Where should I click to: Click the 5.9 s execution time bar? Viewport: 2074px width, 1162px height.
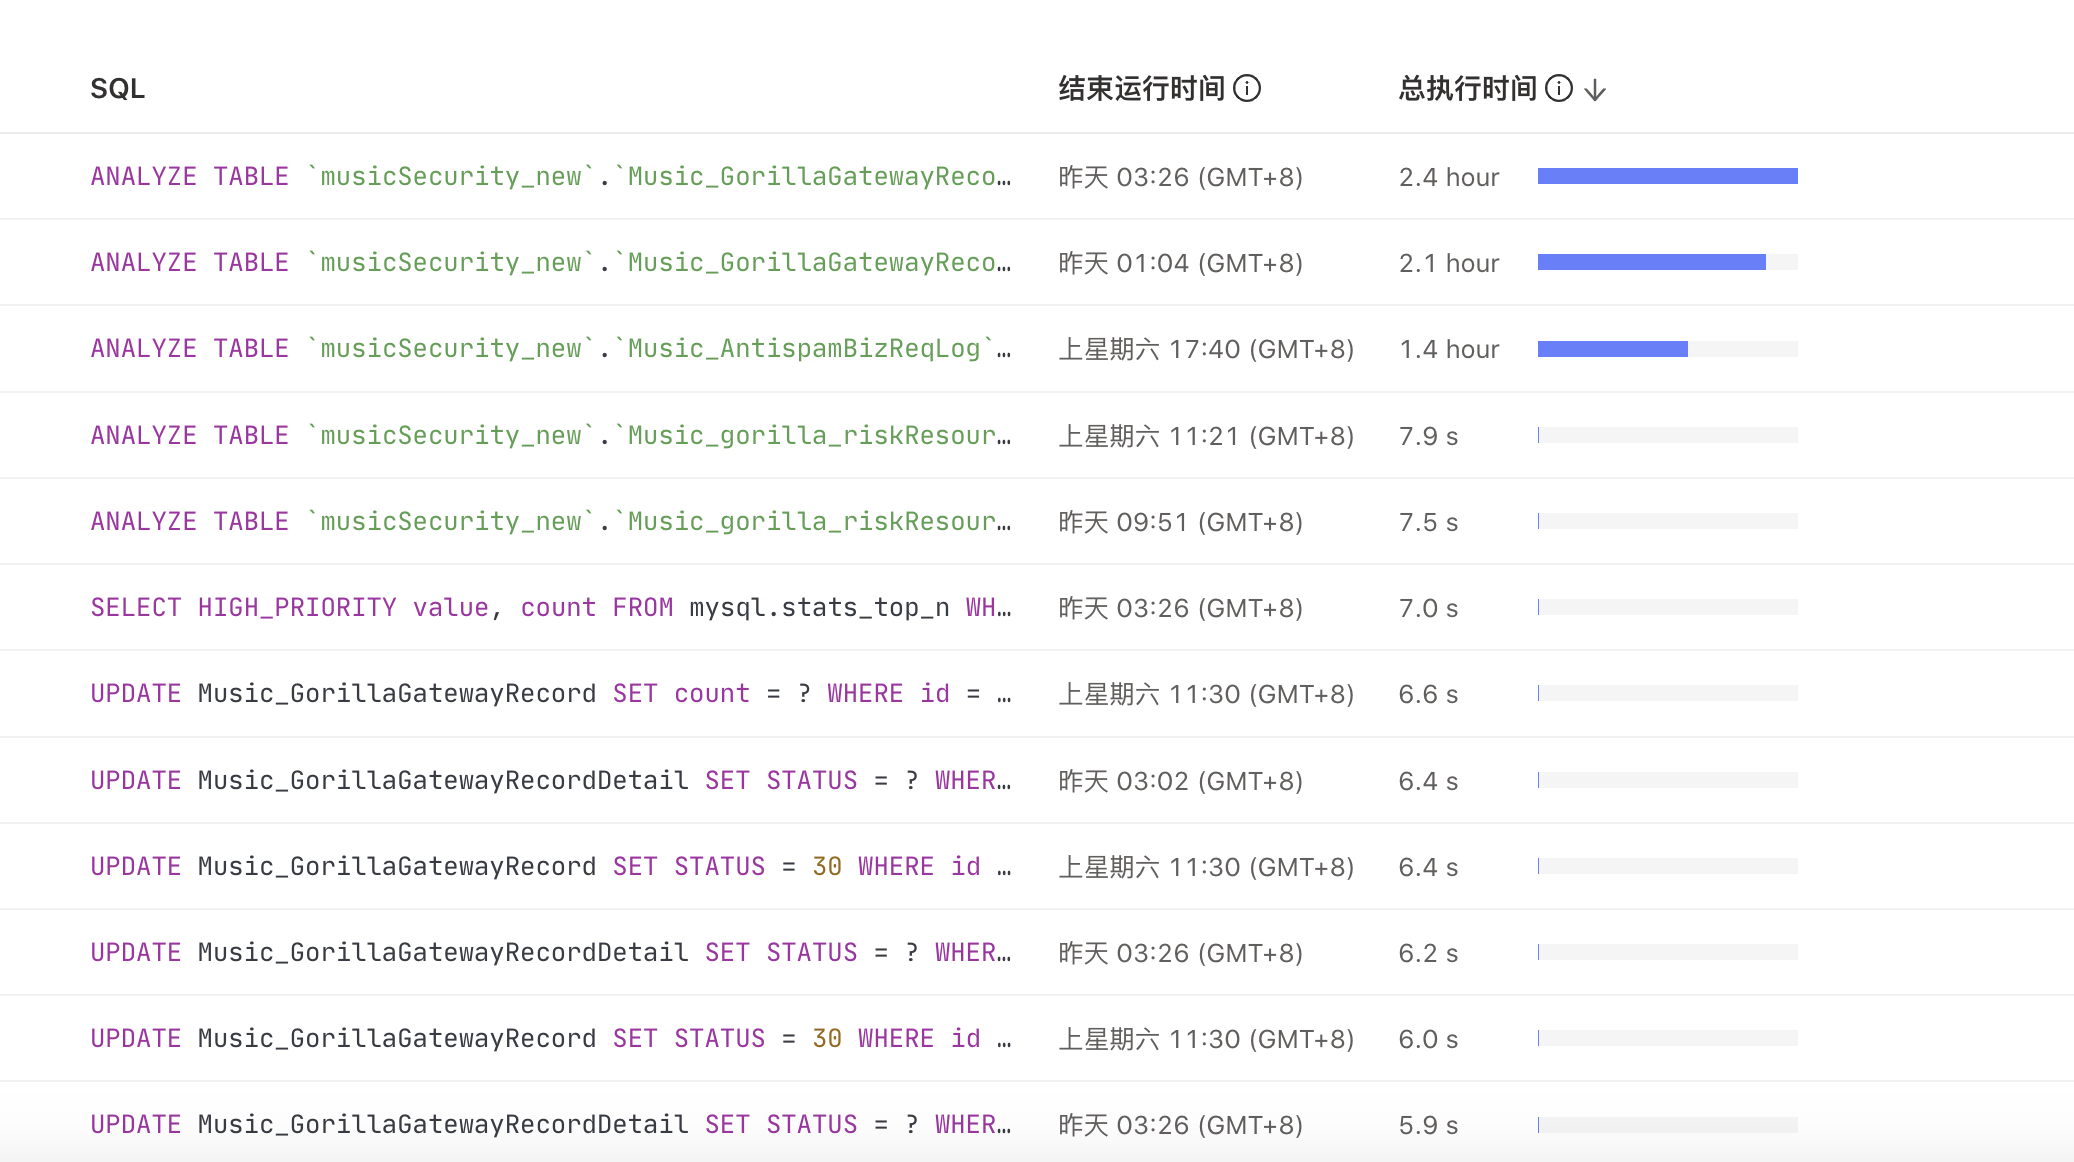pyautogui.click(x=1668, y=1125)
